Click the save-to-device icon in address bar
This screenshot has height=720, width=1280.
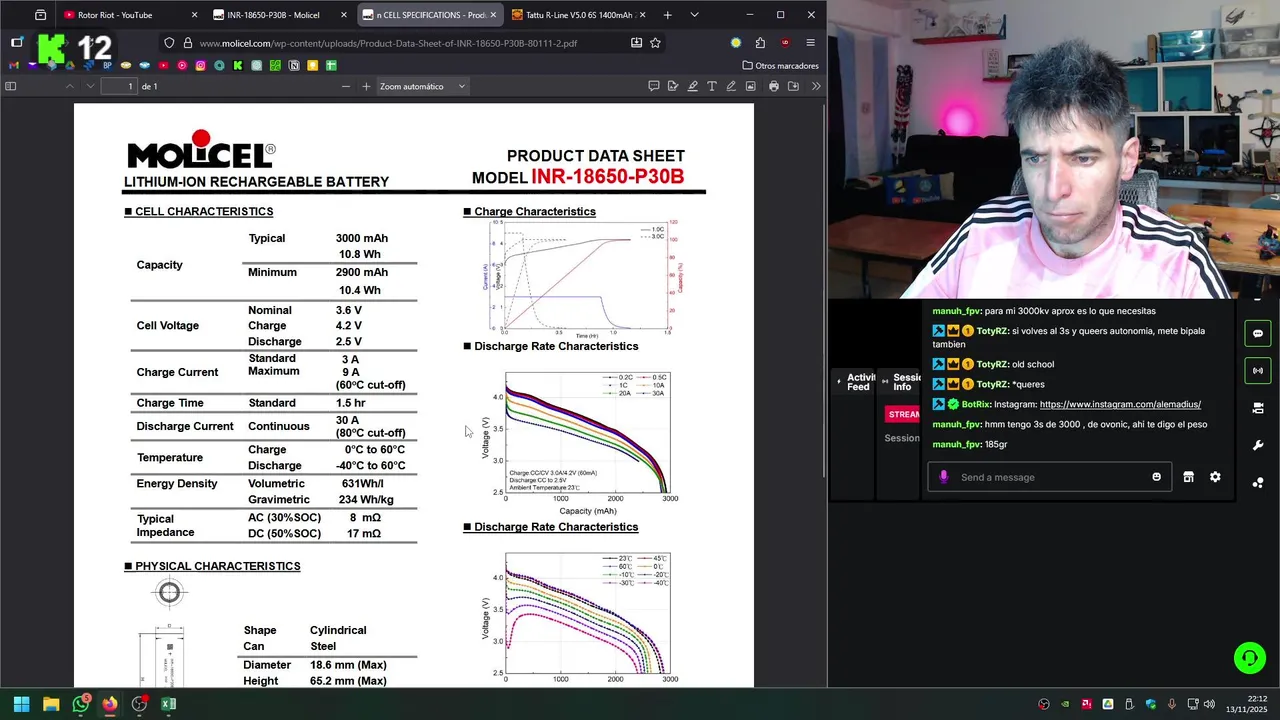636,43
